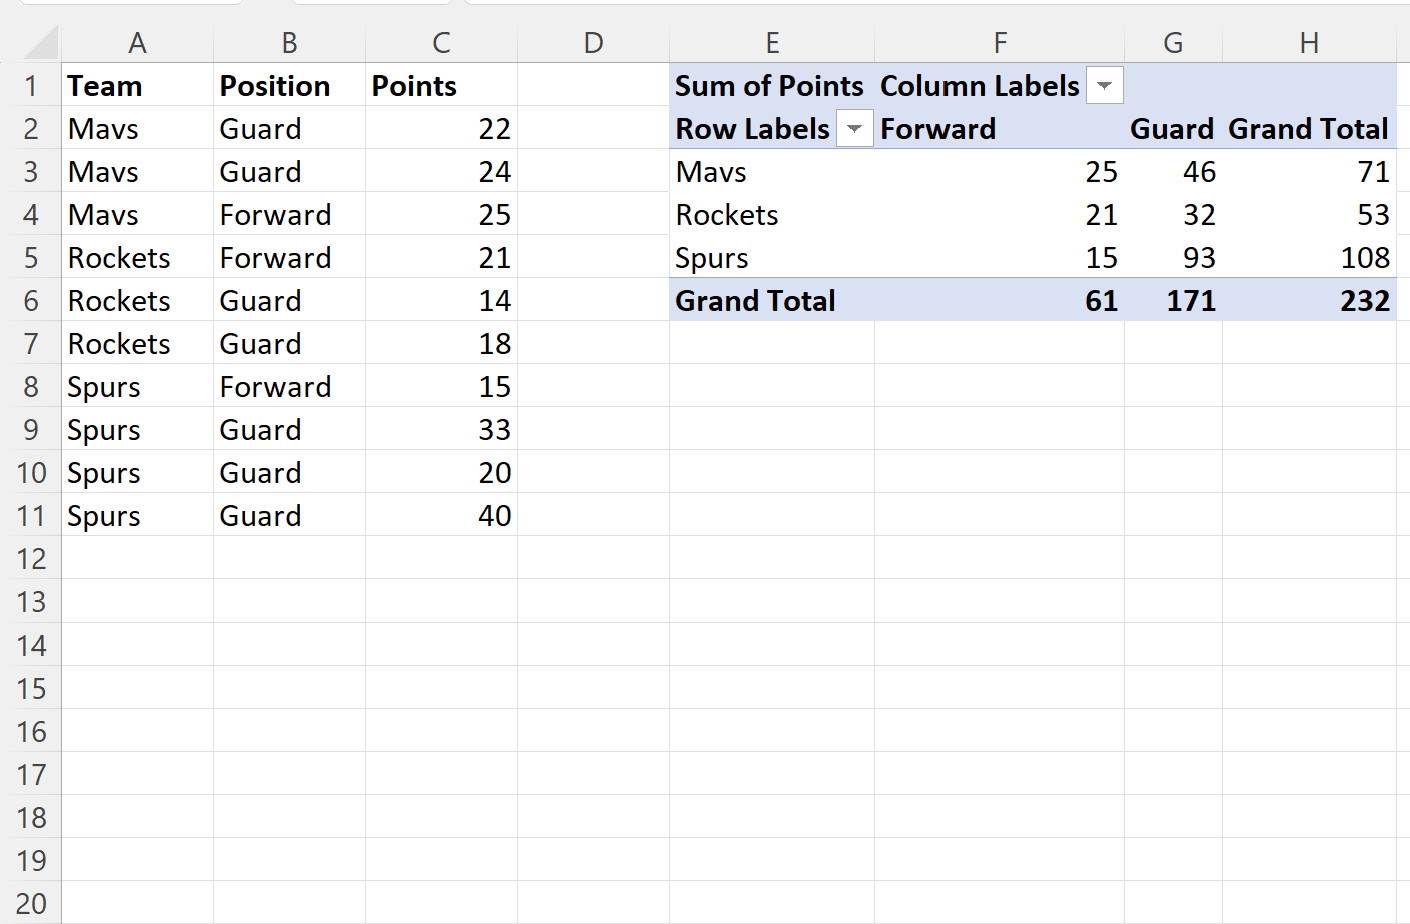Select the Sum of Points cell
The image size is (1410, 924).
click(771, 86)
